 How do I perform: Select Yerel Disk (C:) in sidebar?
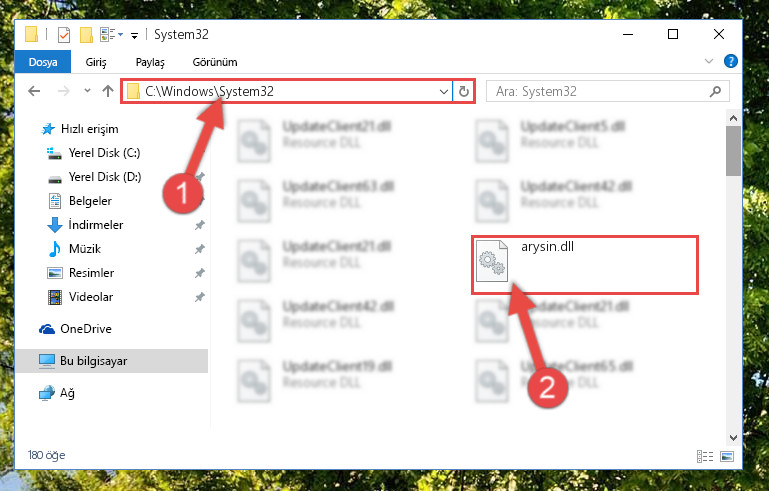pos(104,153)
